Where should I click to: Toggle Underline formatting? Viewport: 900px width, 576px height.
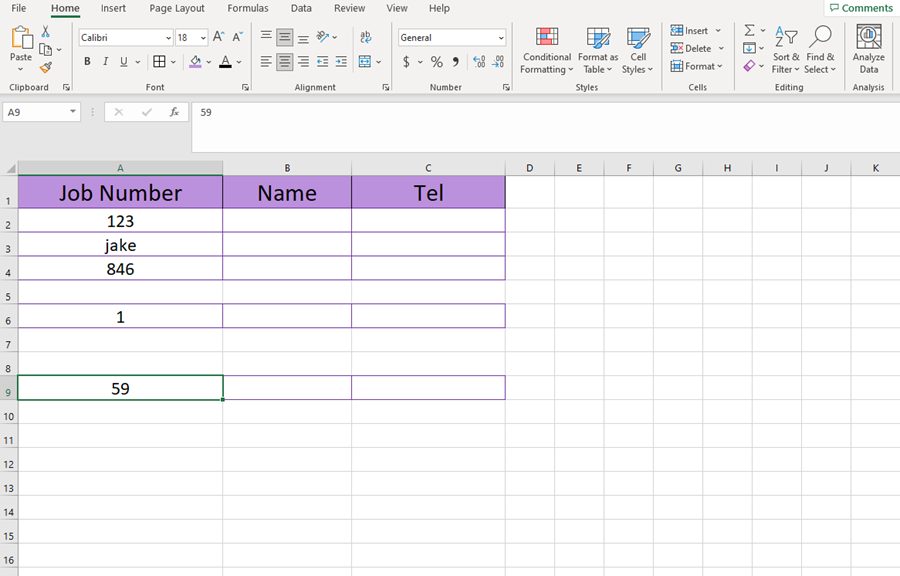pyautogui.click(x=123, y=61)
